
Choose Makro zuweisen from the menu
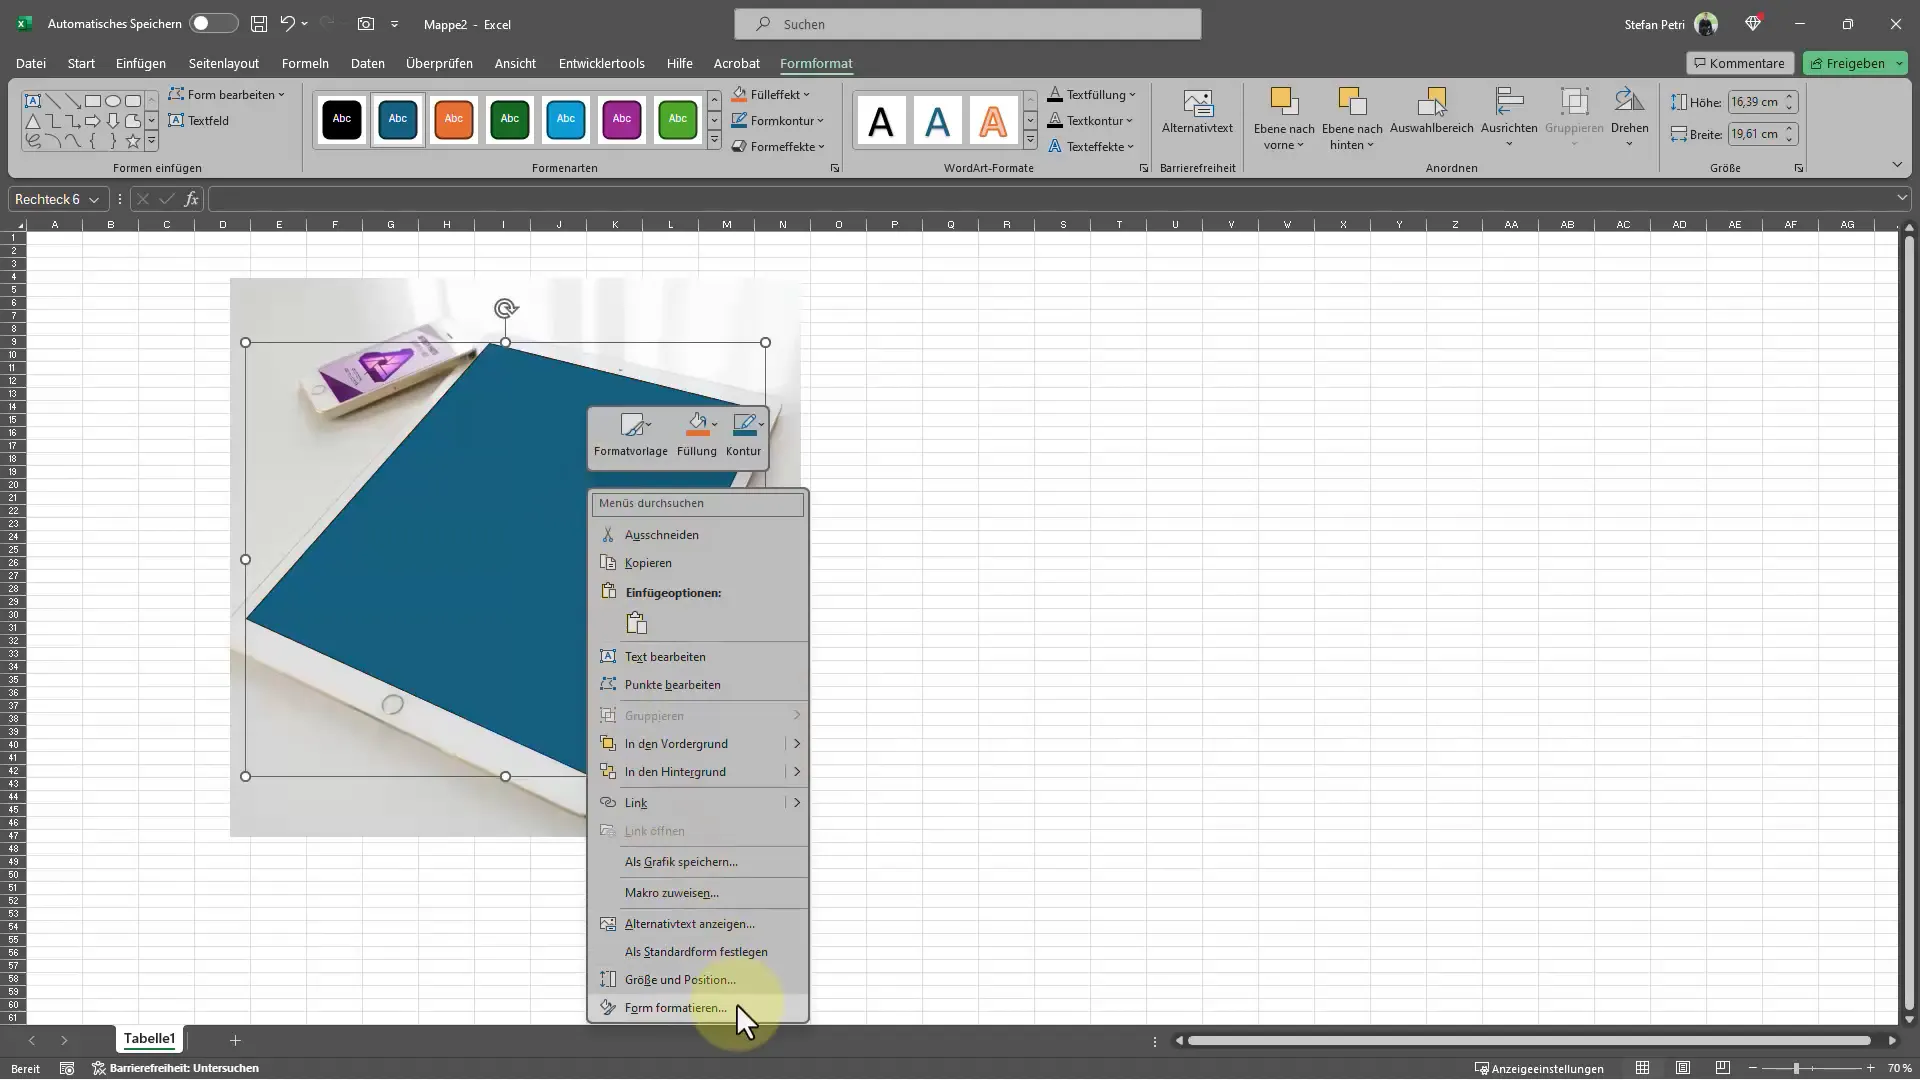pos(698,893)
